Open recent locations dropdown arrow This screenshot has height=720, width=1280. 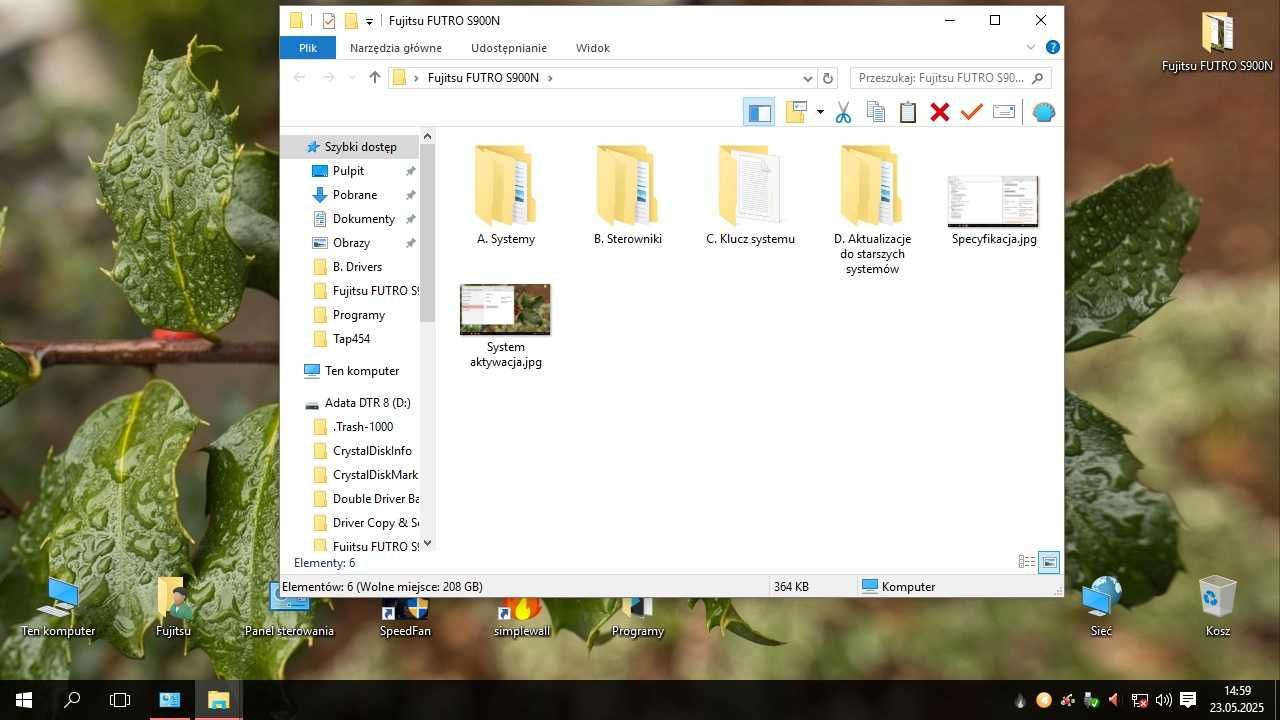351,77
